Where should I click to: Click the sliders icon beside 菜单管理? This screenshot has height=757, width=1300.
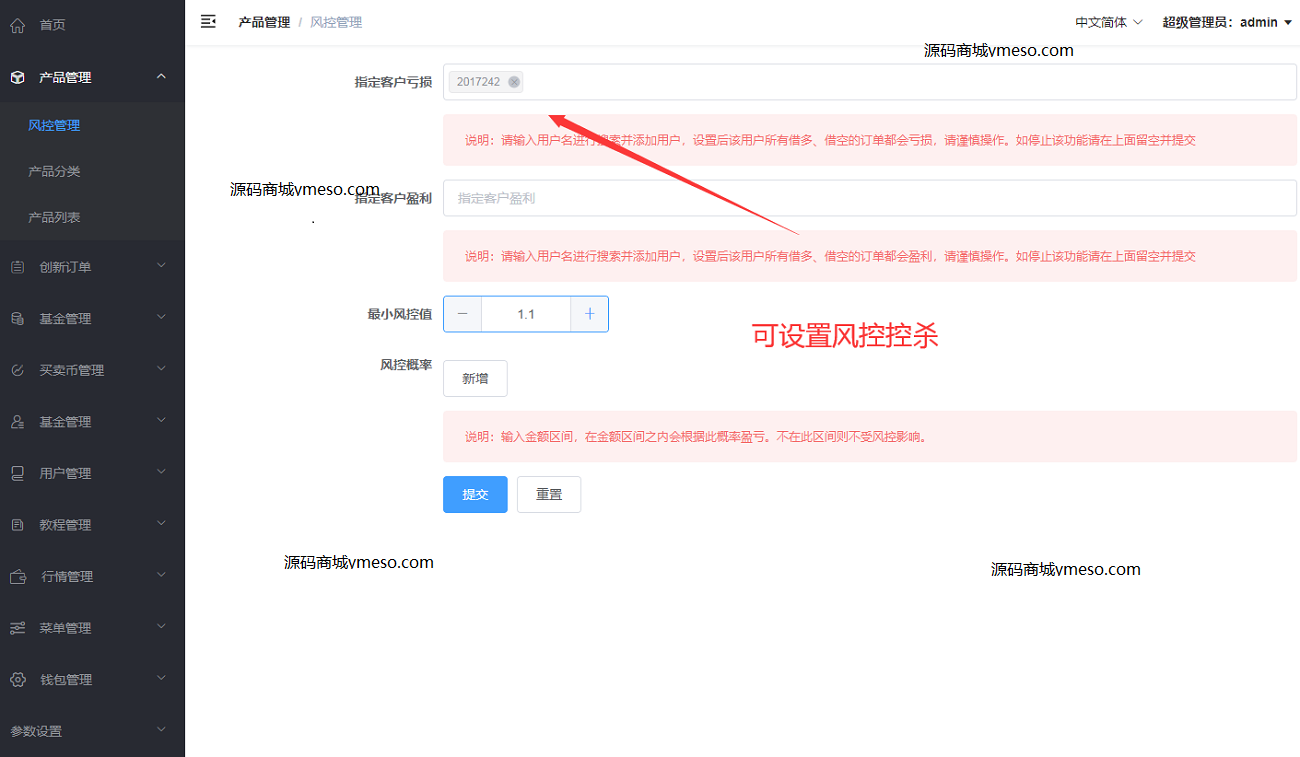click(17, 628)
